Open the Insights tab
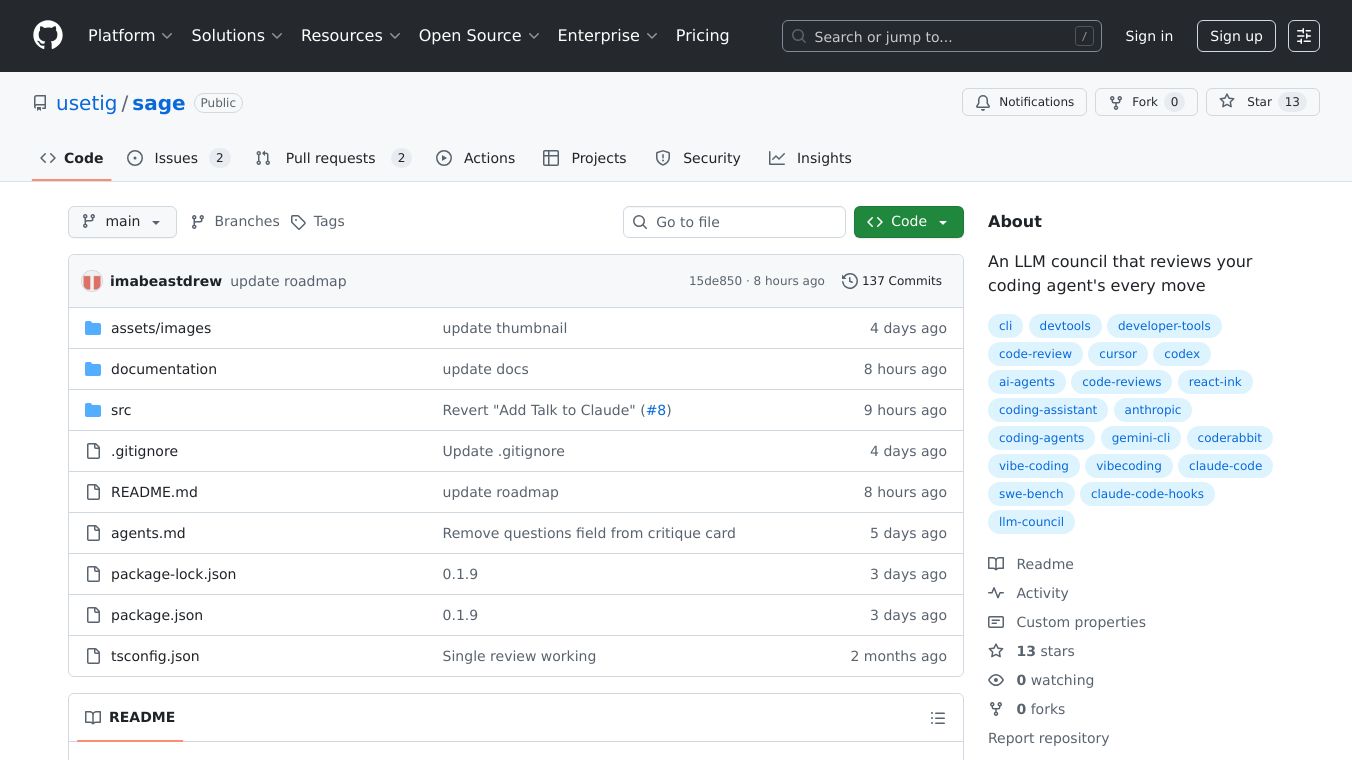 (x=810, y=158)
